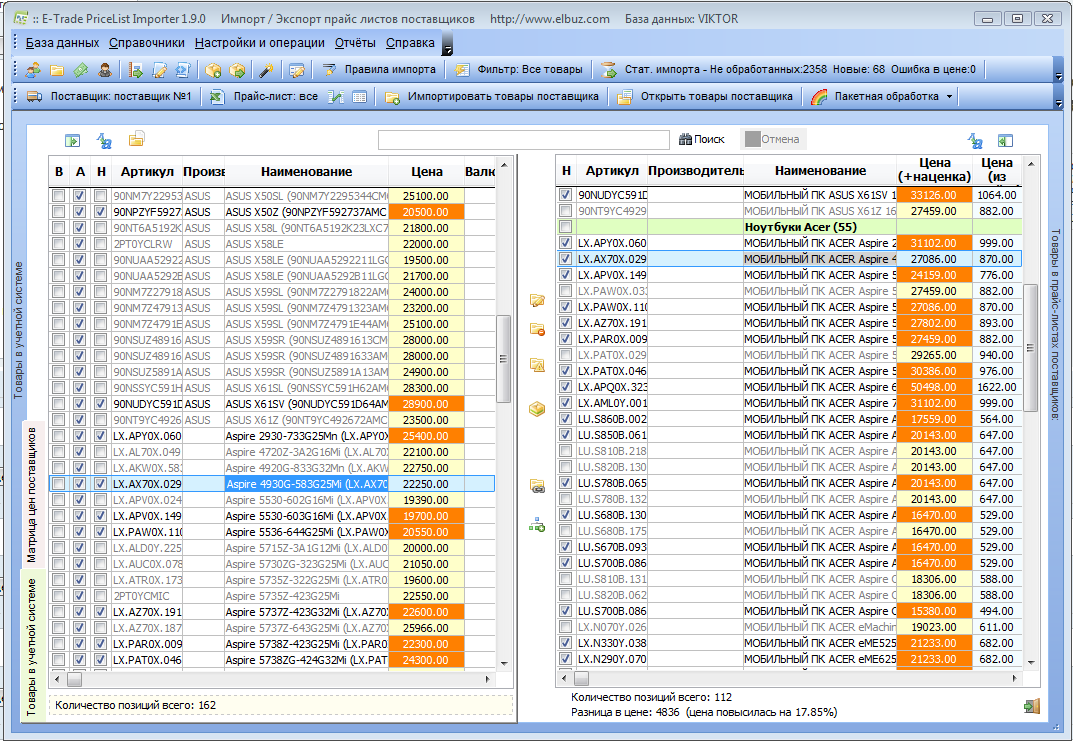Toggle column В checkbox for 90NM7Y22953 row
This screenshot has height=742, width=1073.
coord(59,196)
